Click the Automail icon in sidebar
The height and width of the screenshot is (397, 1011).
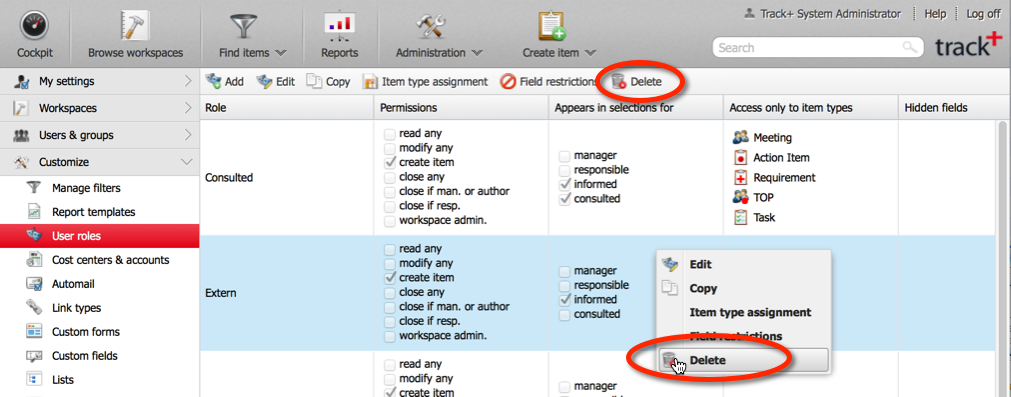pyautogui.click(x=34, y=284)
